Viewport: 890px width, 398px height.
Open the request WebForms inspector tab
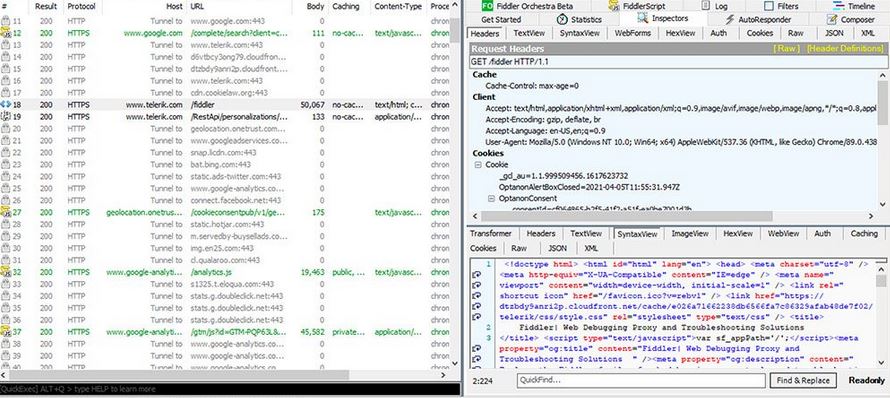(x=633, y=33)
